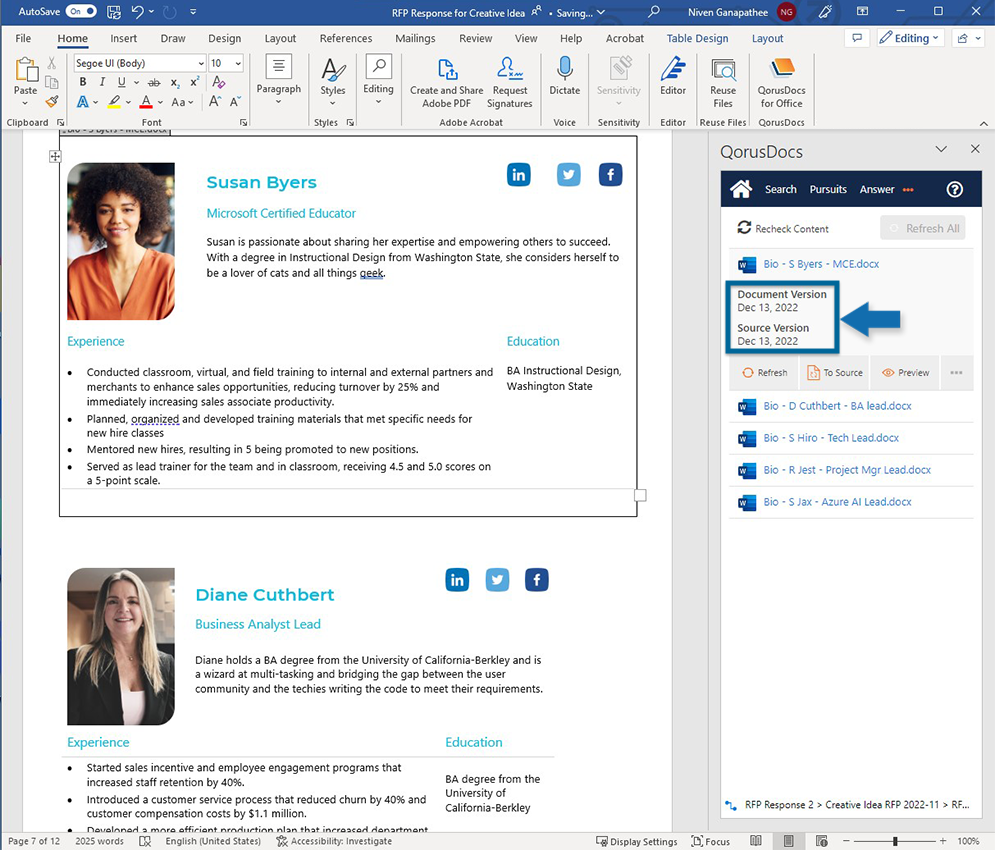995x856 pixels.
Task: Click the Clear All Formatting icon
Action: coord(218,82)
